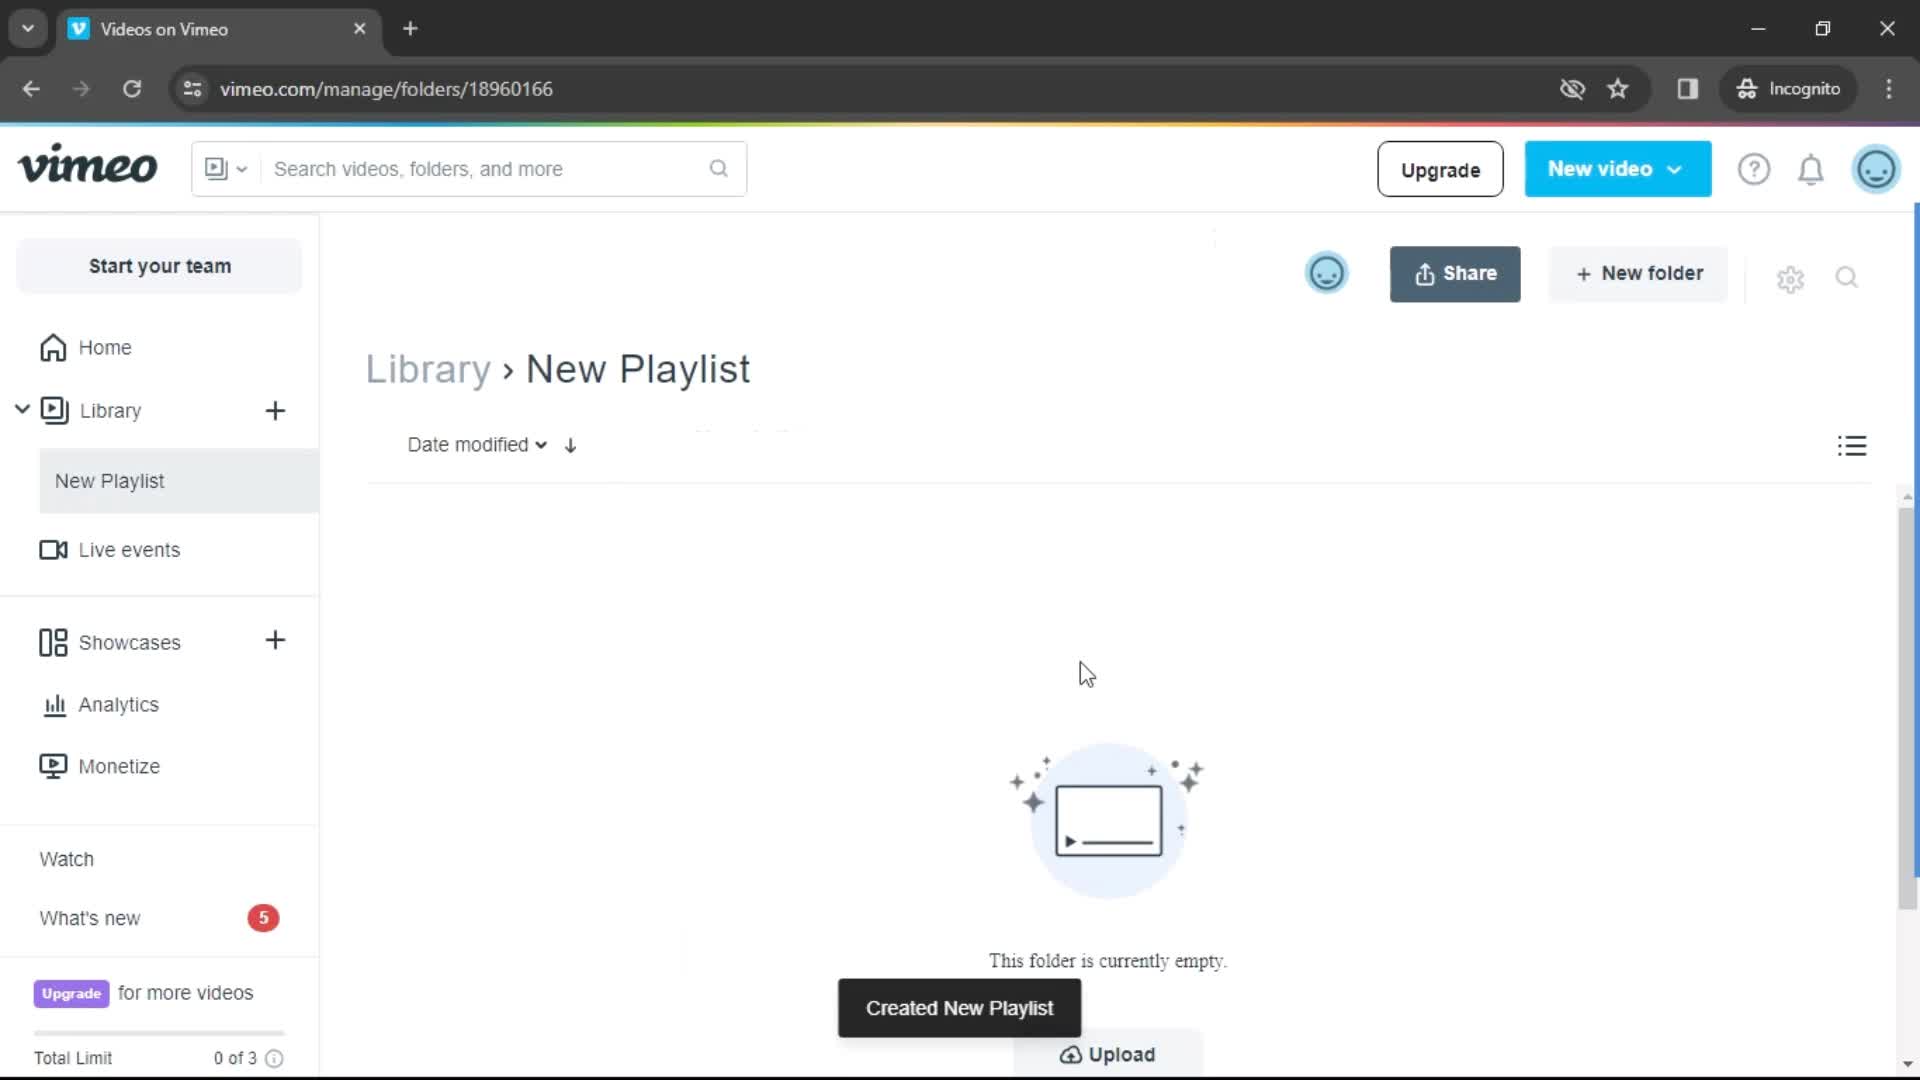Click the Incognito indicator
The image size is (1920, 1080).
[x=1788, y=89]
